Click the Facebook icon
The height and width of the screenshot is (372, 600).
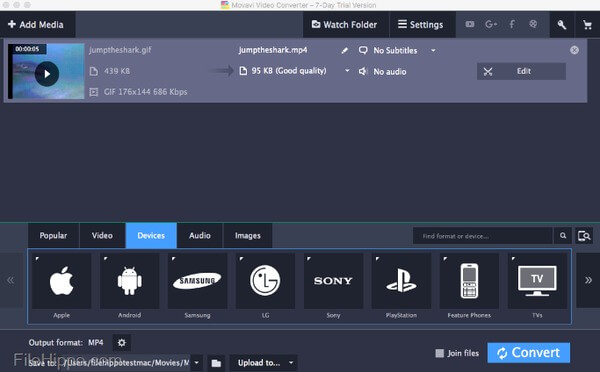pyautogui.click(x=512, y=24)
